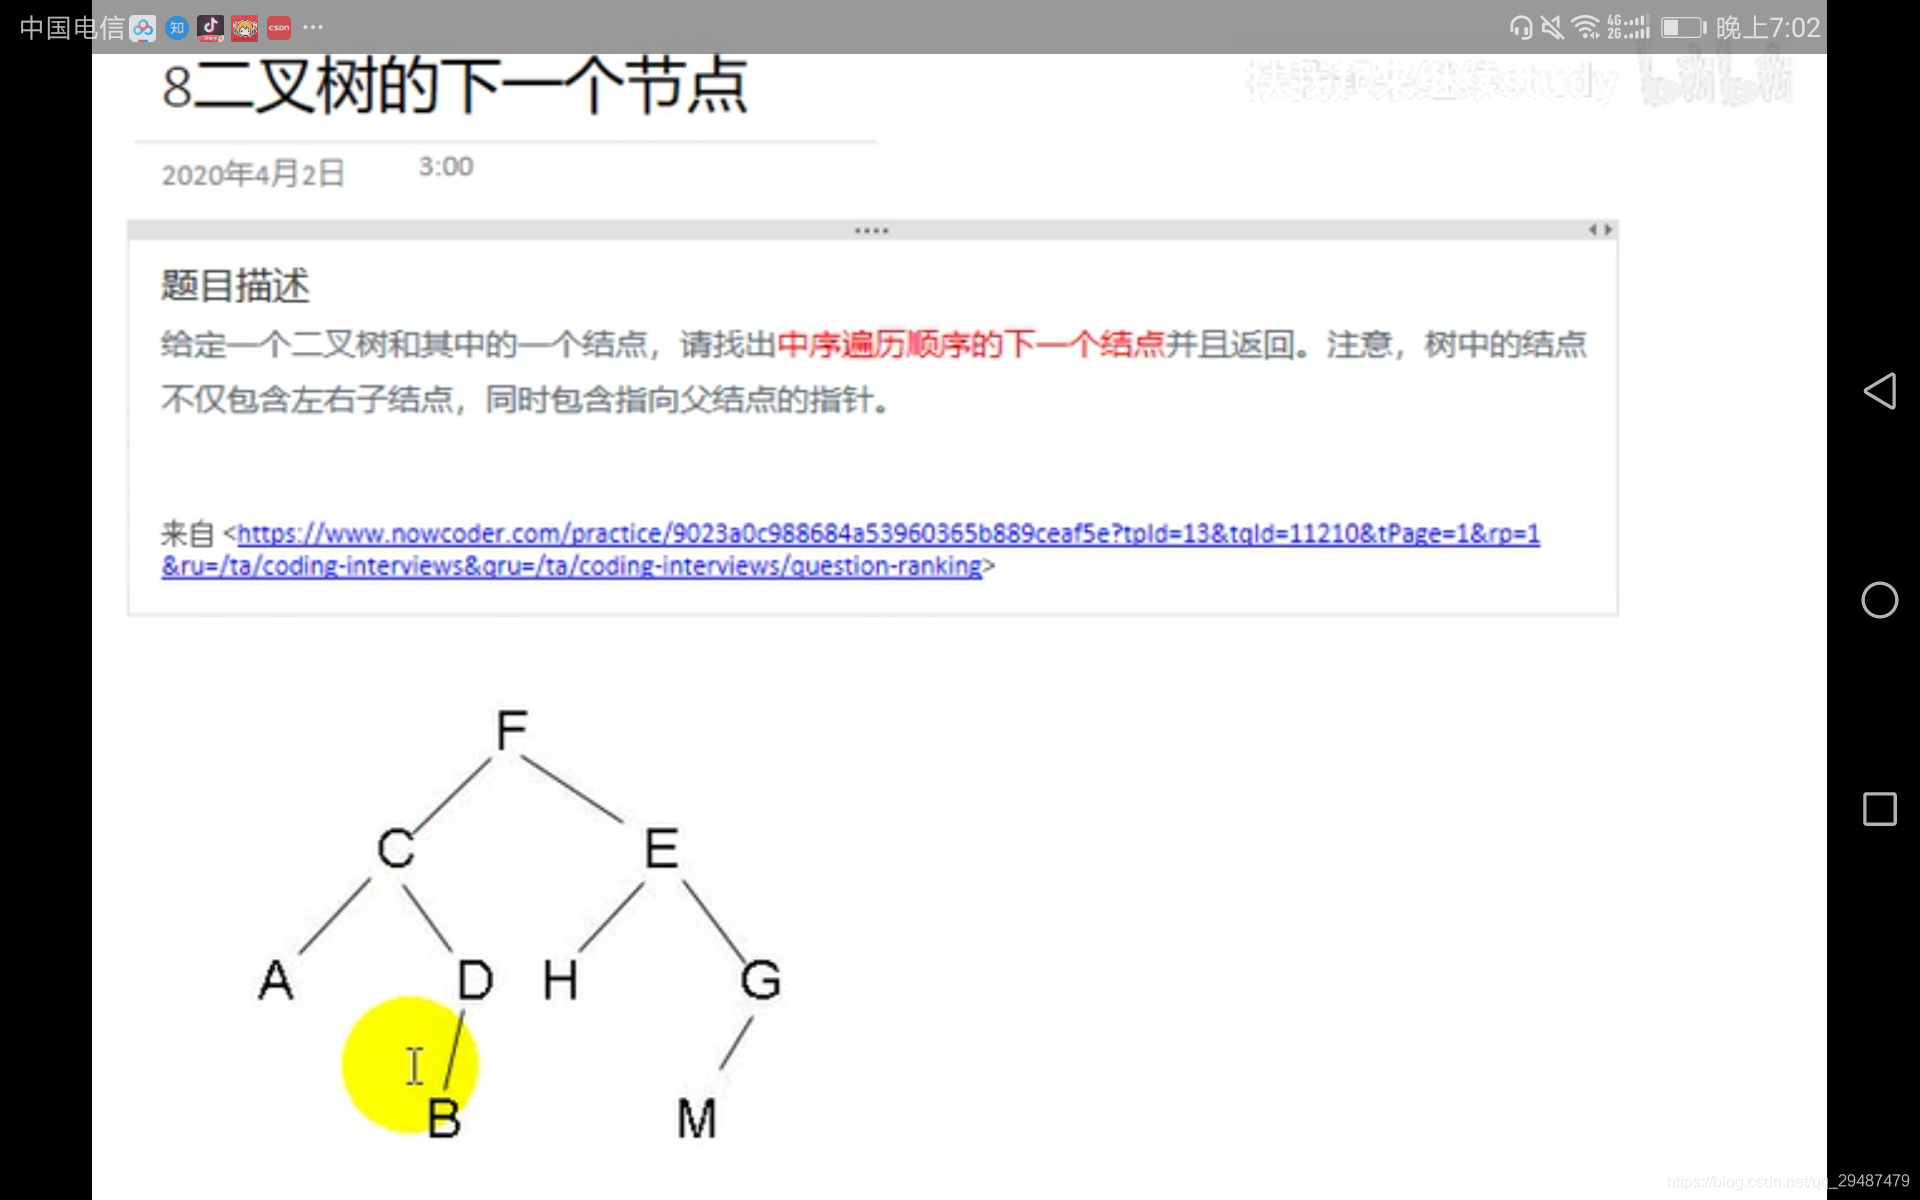Click the note container drag handle dots
This screenshot has height=1200, width=1920.
tap(872, 230)
